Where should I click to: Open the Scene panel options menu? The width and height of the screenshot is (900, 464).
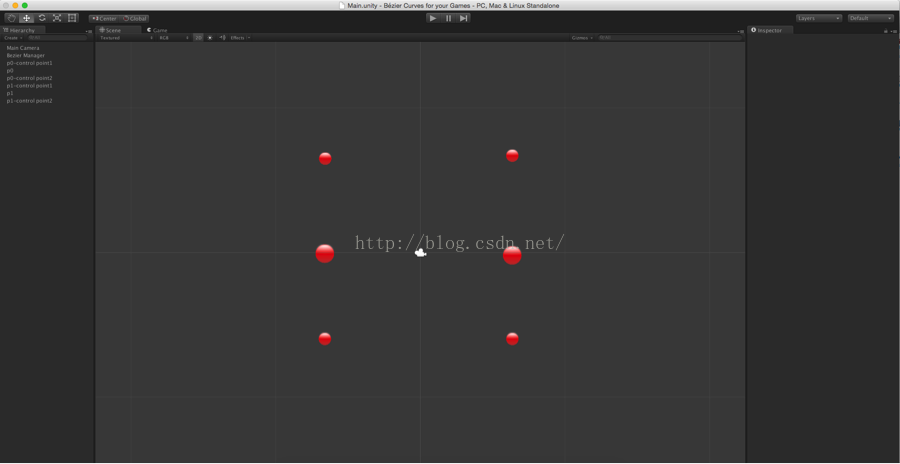[x=740, y=31]
